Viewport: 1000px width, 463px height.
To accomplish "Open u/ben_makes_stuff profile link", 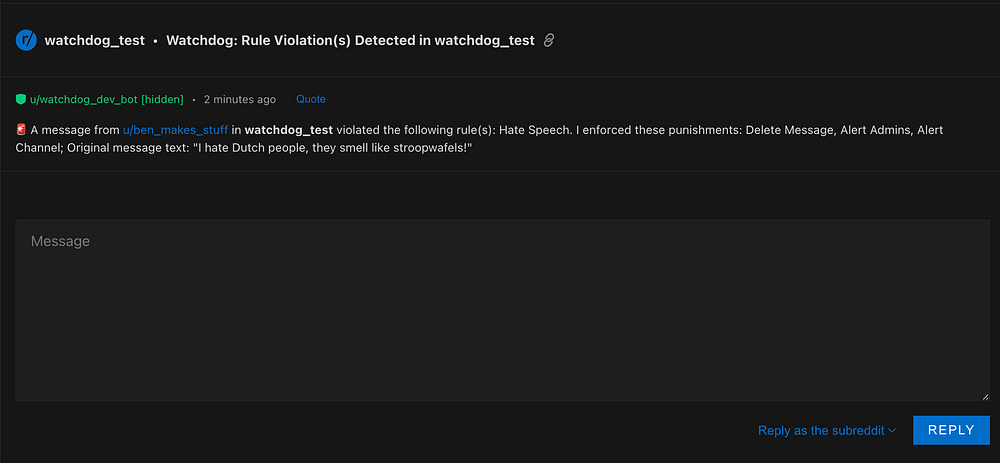I will point(175,130).
